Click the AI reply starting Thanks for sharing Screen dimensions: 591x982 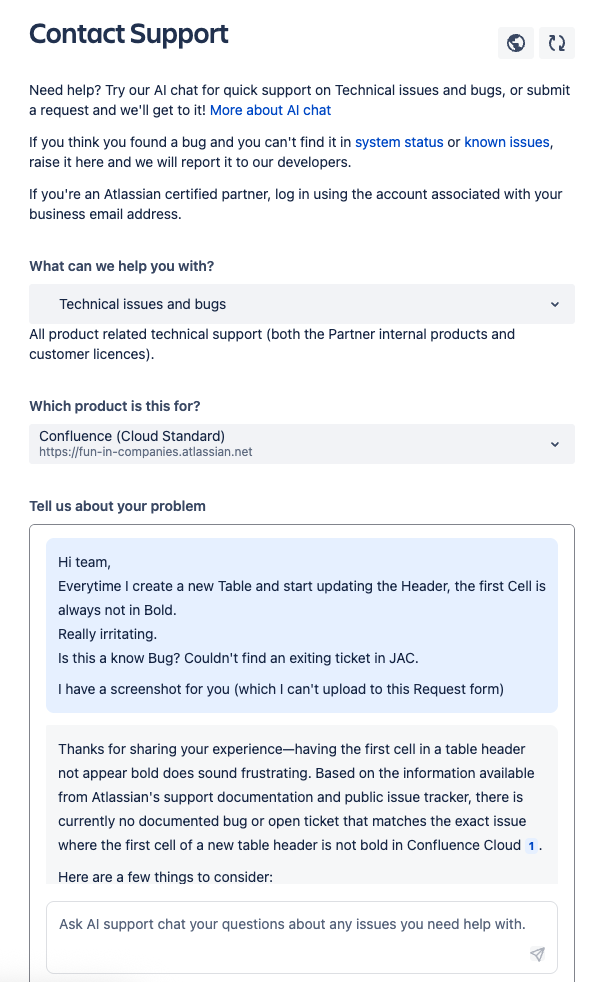pos(302,805)
